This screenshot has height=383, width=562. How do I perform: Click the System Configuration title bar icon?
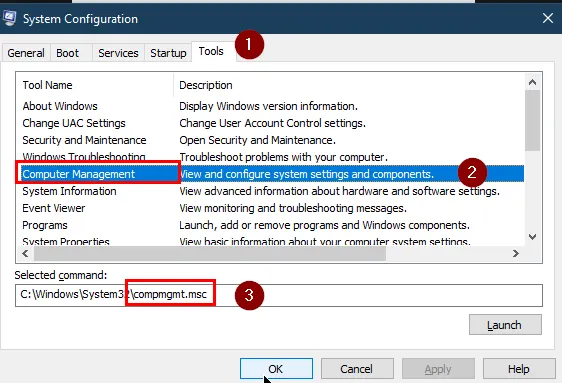[10, 18]
